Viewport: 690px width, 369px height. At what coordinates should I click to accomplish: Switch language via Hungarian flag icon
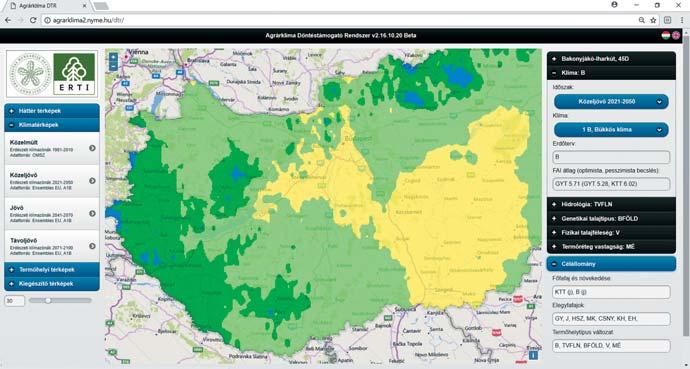point(666,36)
